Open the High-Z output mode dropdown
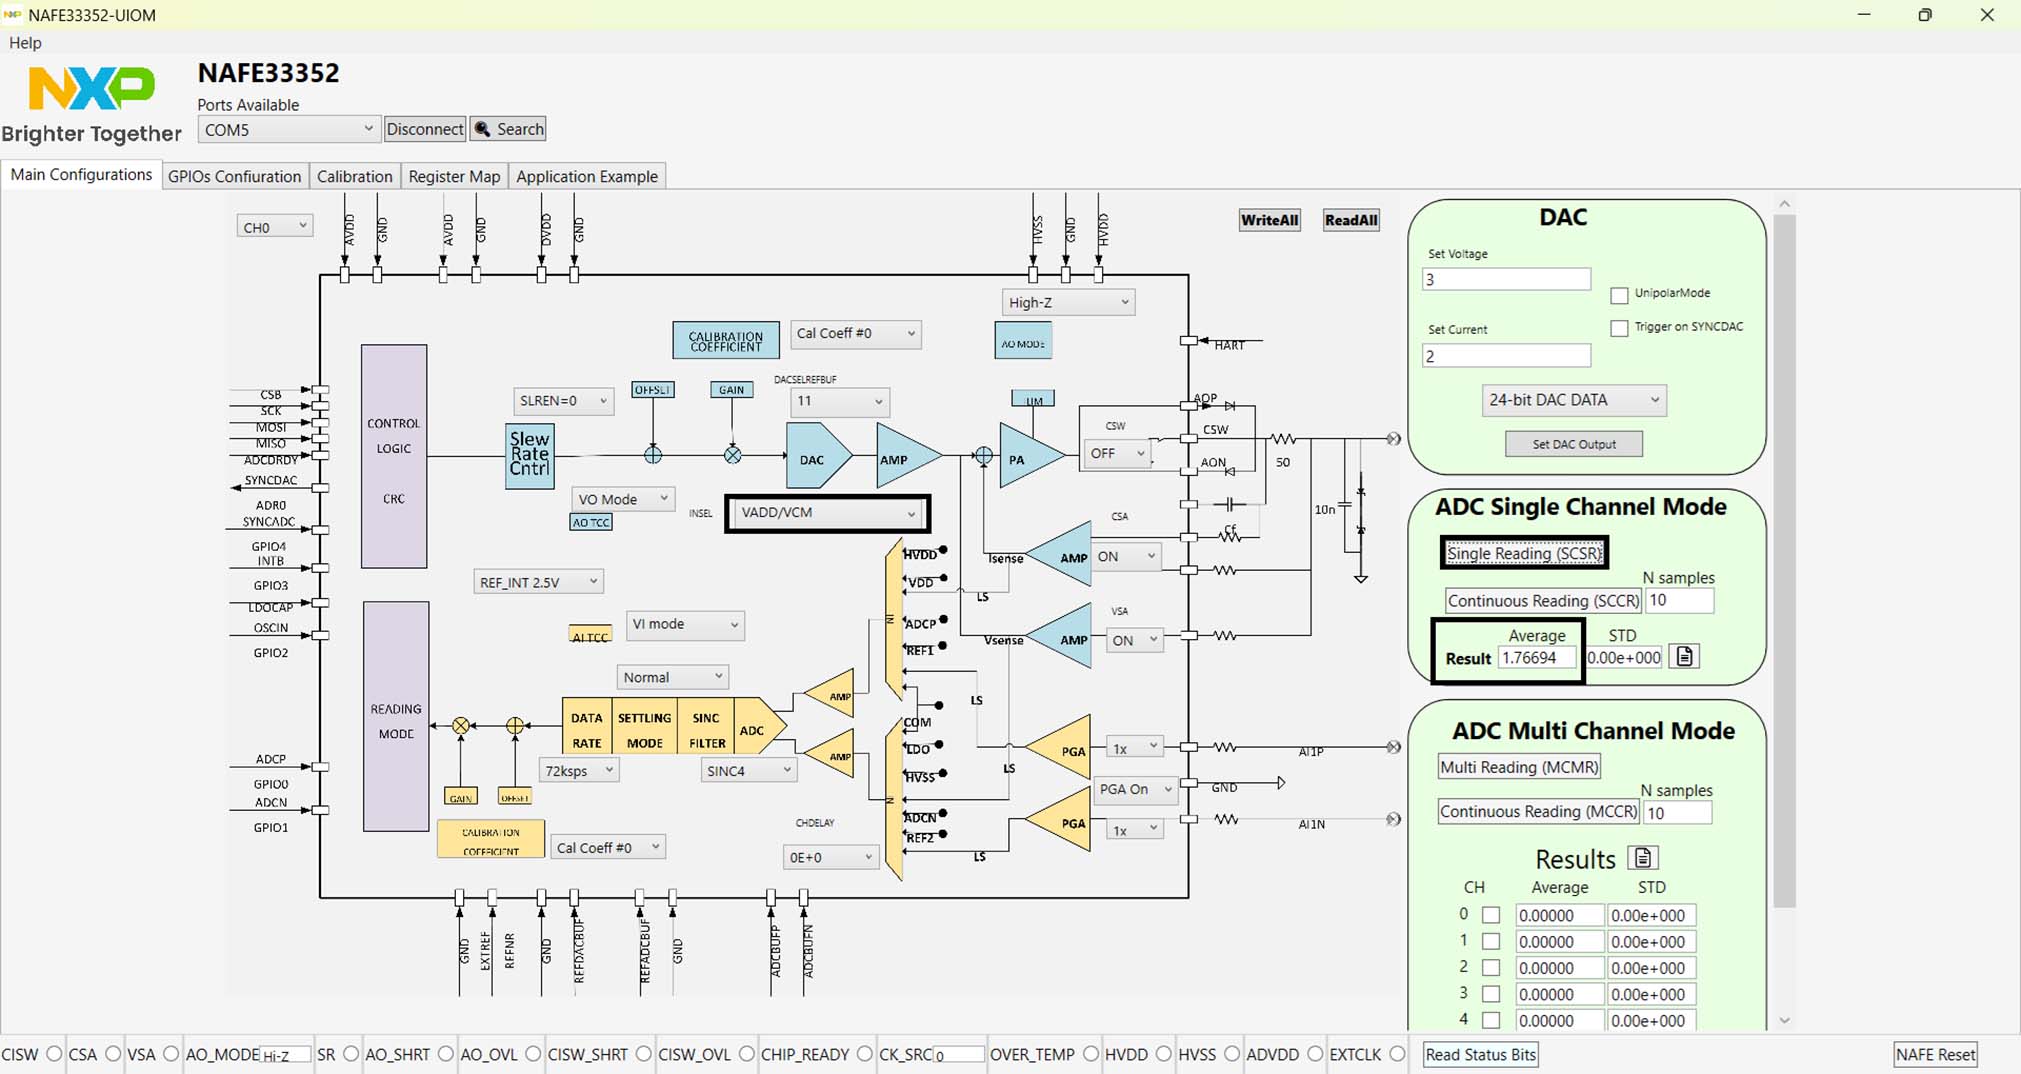 pyautogui.click(x=1067, y=302)
